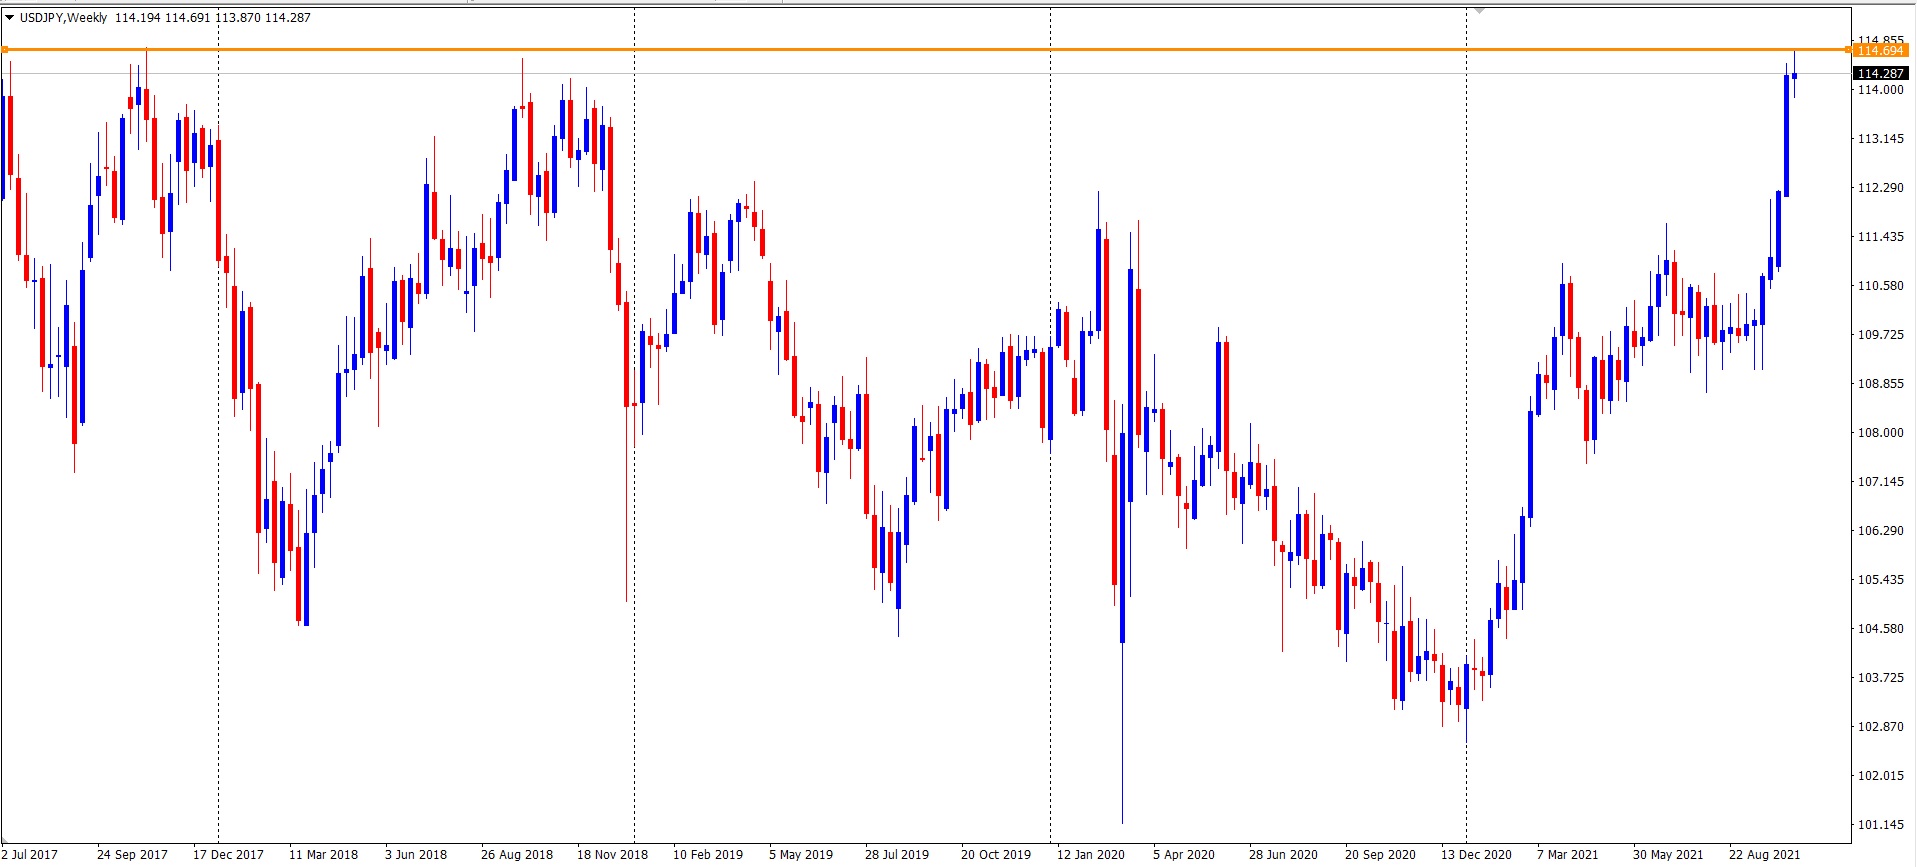The image size is (1917, 867).
Task: Click the 5 Apr 2020 date label
Action: (1183, 854)
